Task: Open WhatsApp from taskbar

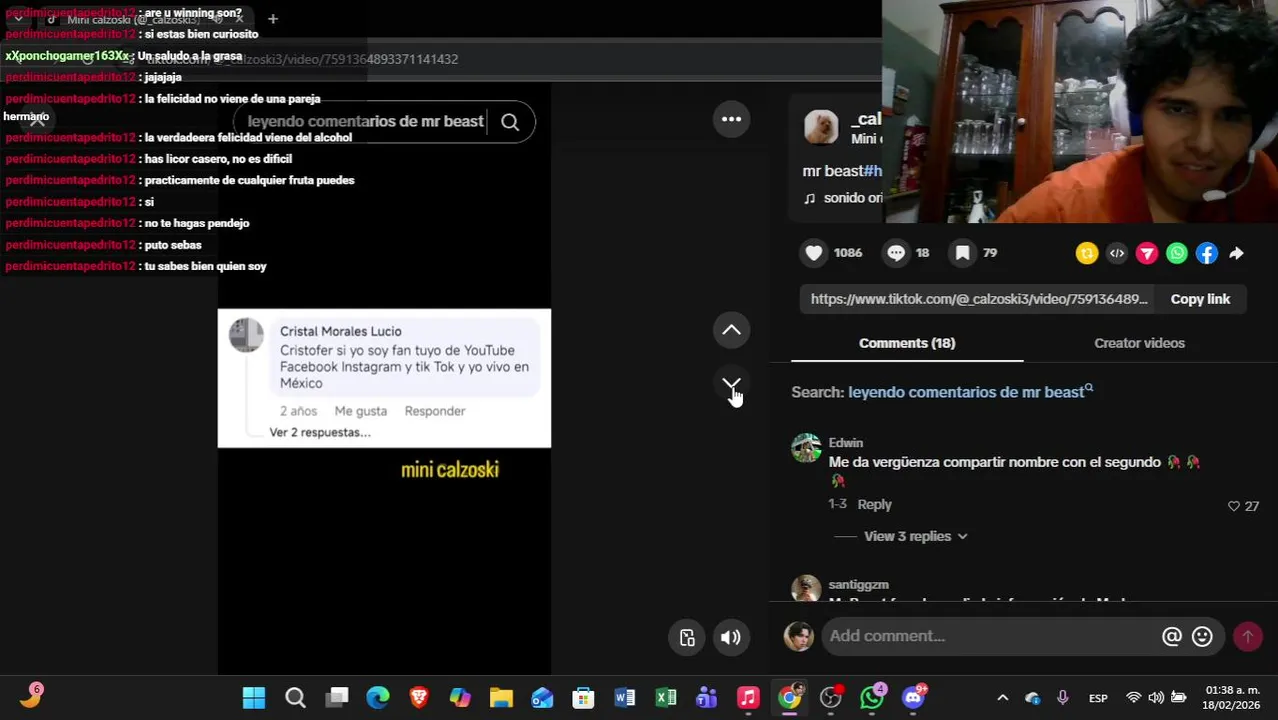Action: pyautogui.click(x=872, y=698)
